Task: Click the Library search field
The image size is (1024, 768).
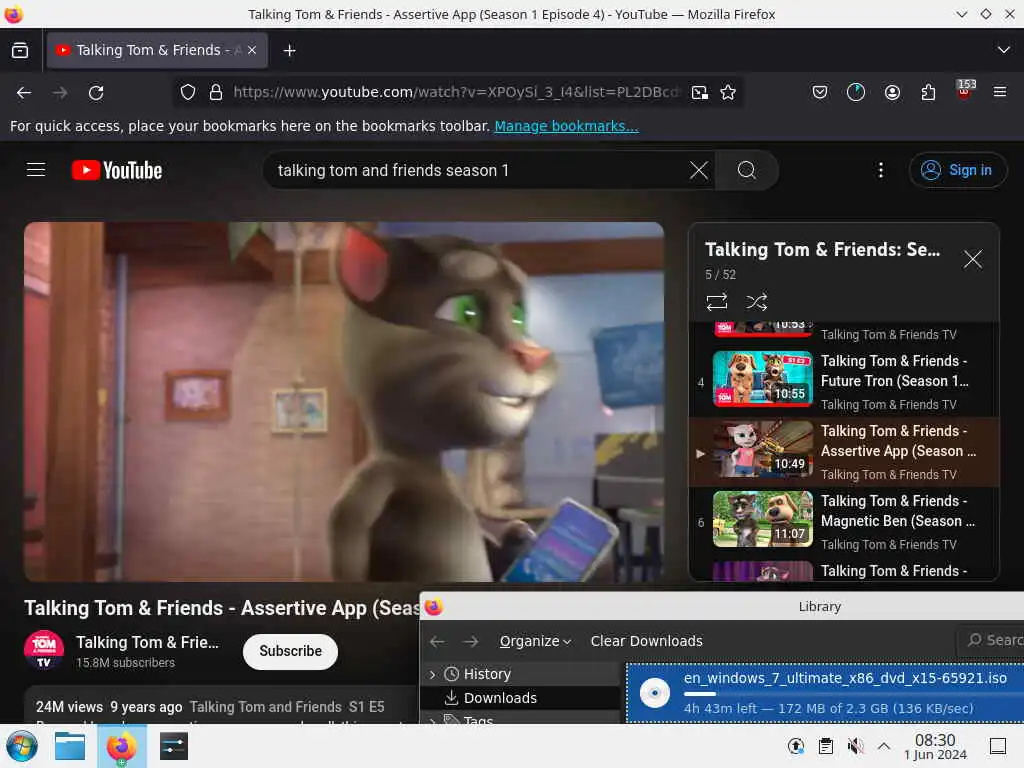Action: pyautogui.click(x=992, y=640)
